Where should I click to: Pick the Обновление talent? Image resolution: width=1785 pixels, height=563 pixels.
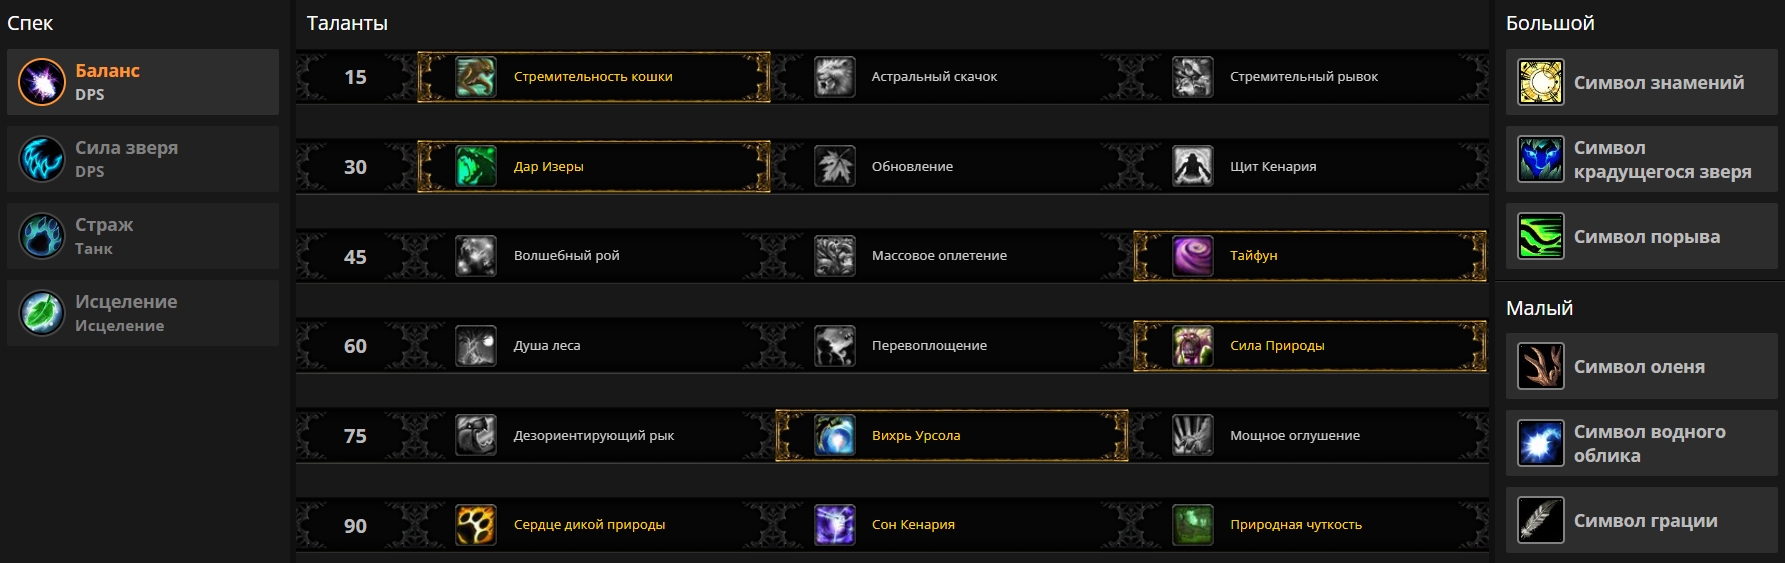coord(912,167)
